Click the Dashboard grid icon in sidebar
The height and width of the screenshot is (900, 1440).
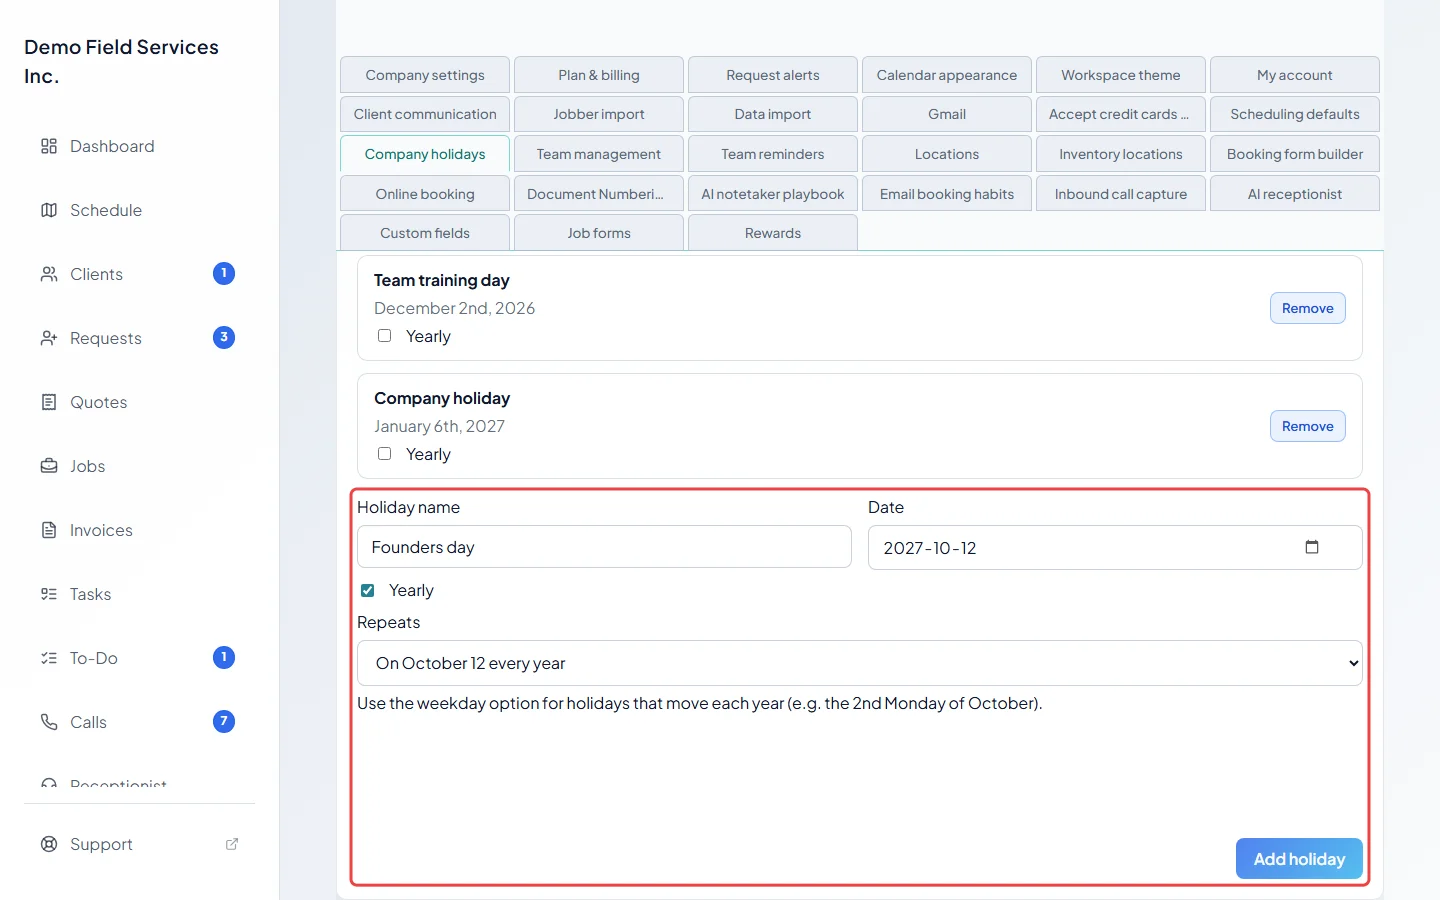(x=49, y=146)
